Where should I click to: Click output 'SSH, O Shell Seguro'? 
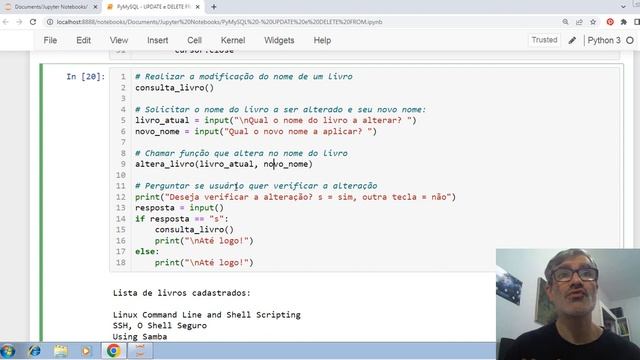[x=160, y=326]
